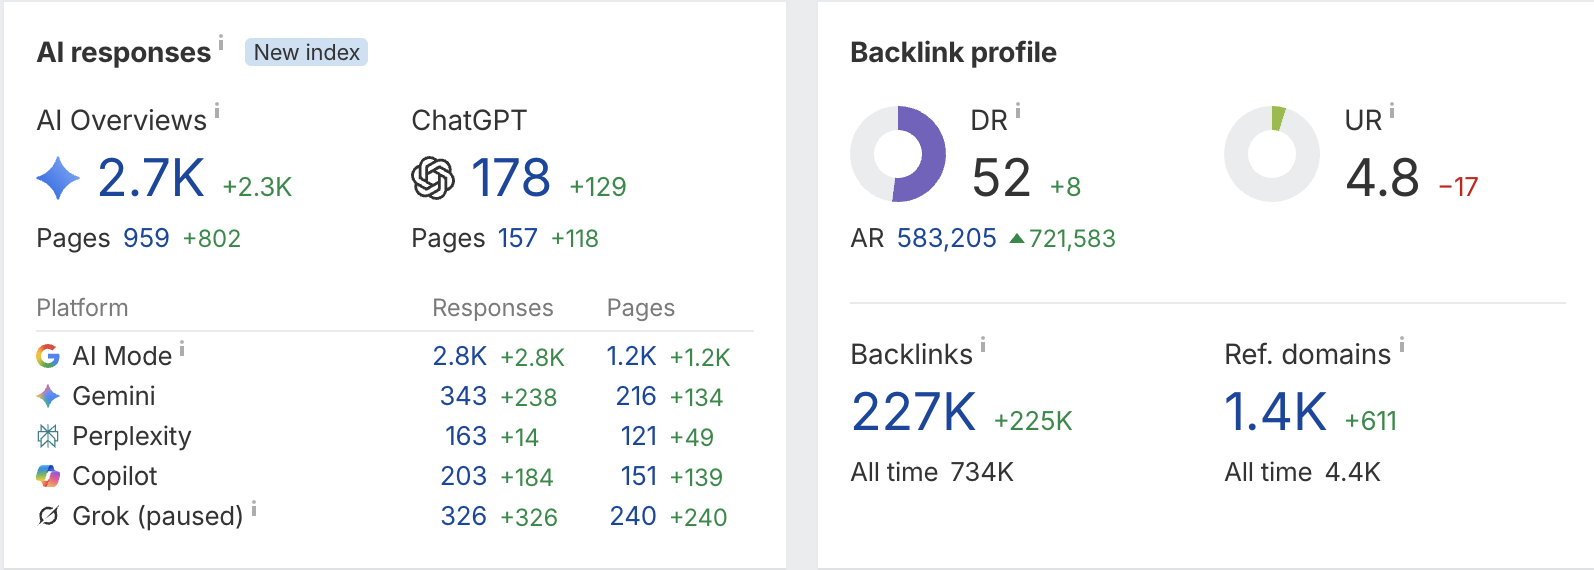Open AI Overviews Pages 959 link
This screenshot has width=1594, height=570.
click(x=146, y=238)
